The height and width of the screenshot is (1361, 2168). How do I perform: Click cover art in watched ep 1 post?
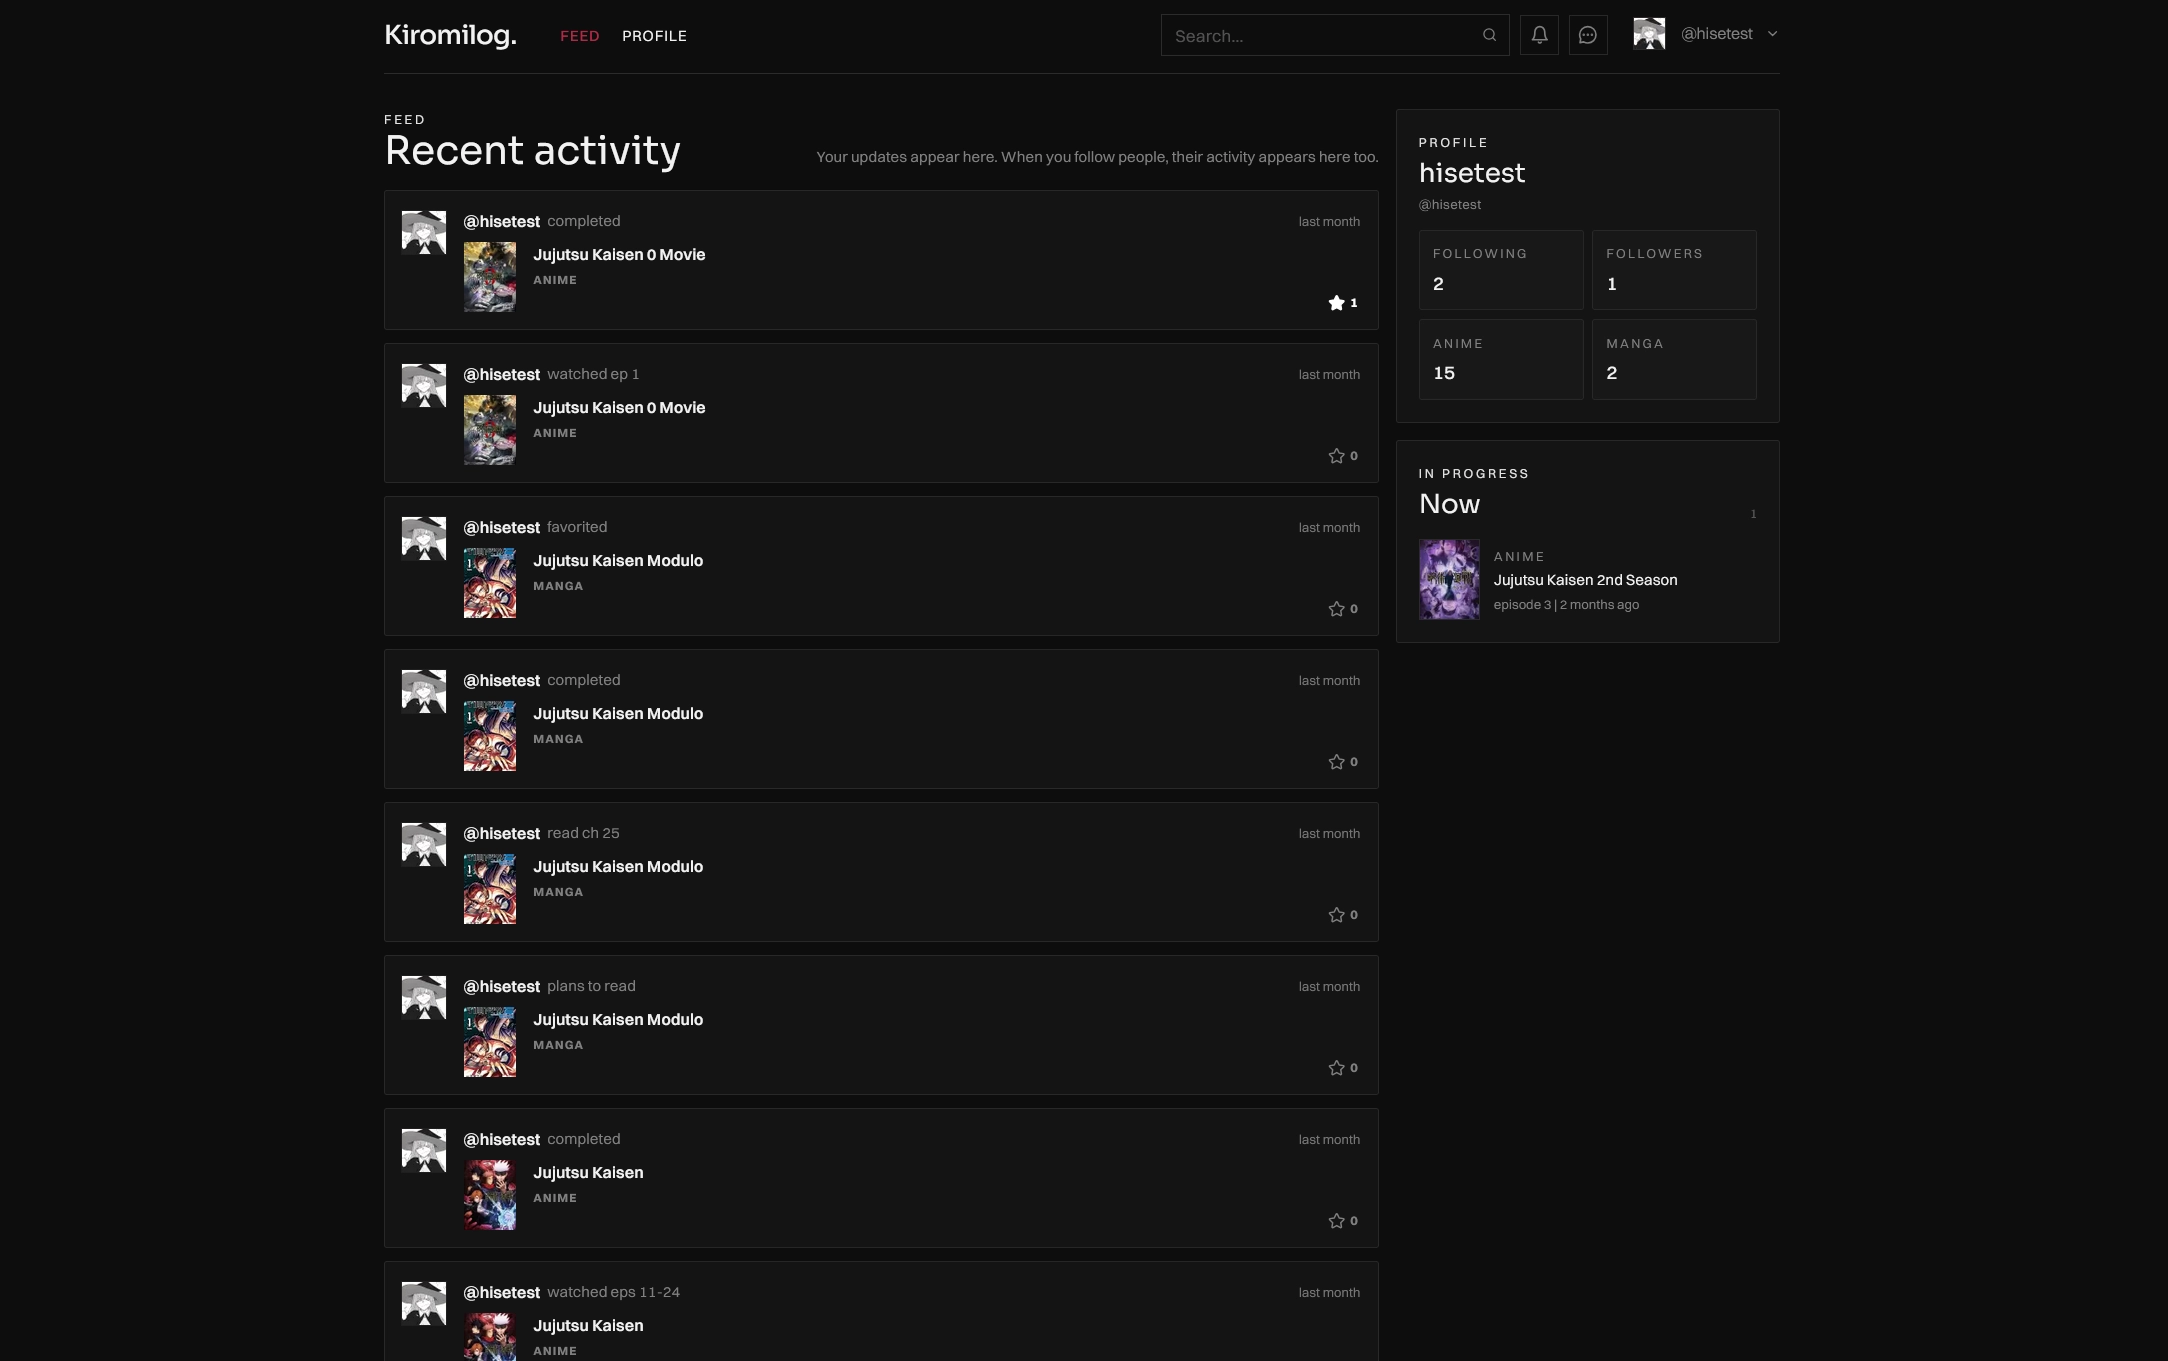pos(490,430)
